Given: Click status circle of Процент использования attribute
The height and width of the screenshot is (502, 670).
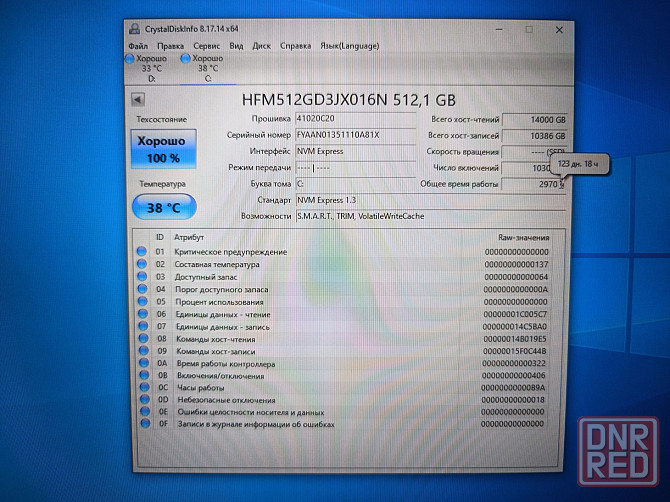Looking at the screenshot, I should click(141, 301).
